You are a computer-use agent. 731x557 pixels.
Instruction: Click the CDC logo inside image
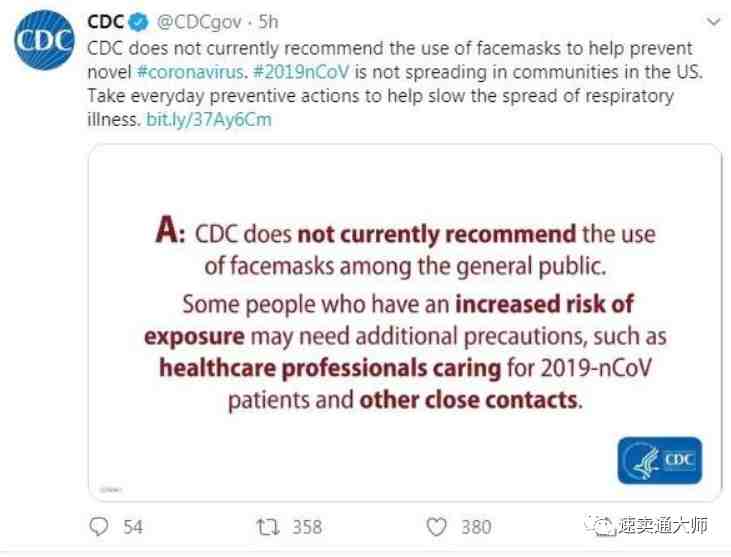coord(660,461)
